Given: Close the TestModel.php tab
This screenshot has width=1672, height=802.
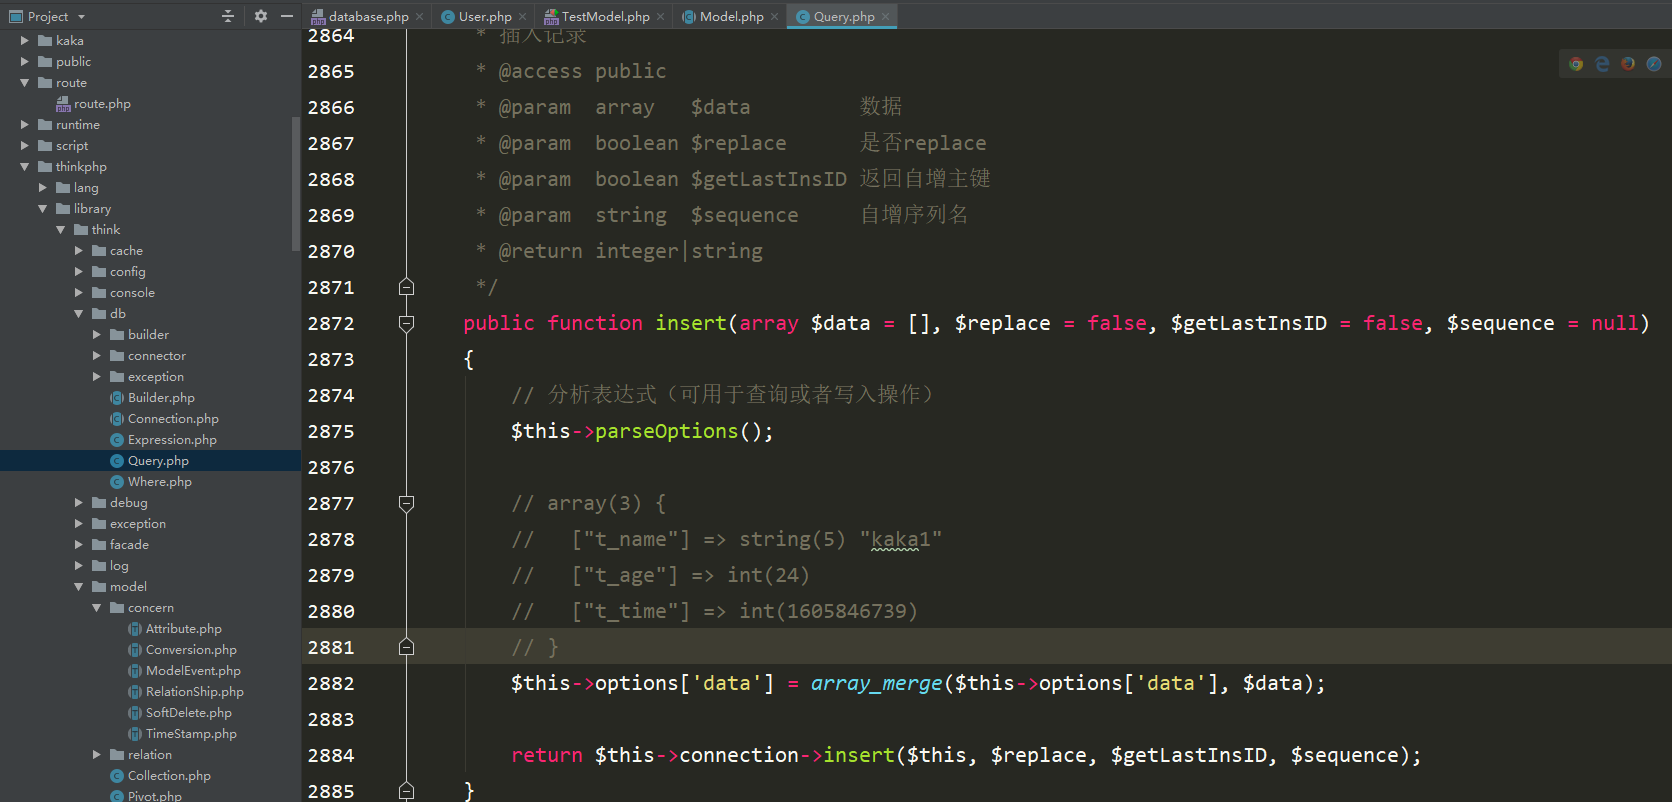Looking at the screenshot, I should (x=661, y=17).
